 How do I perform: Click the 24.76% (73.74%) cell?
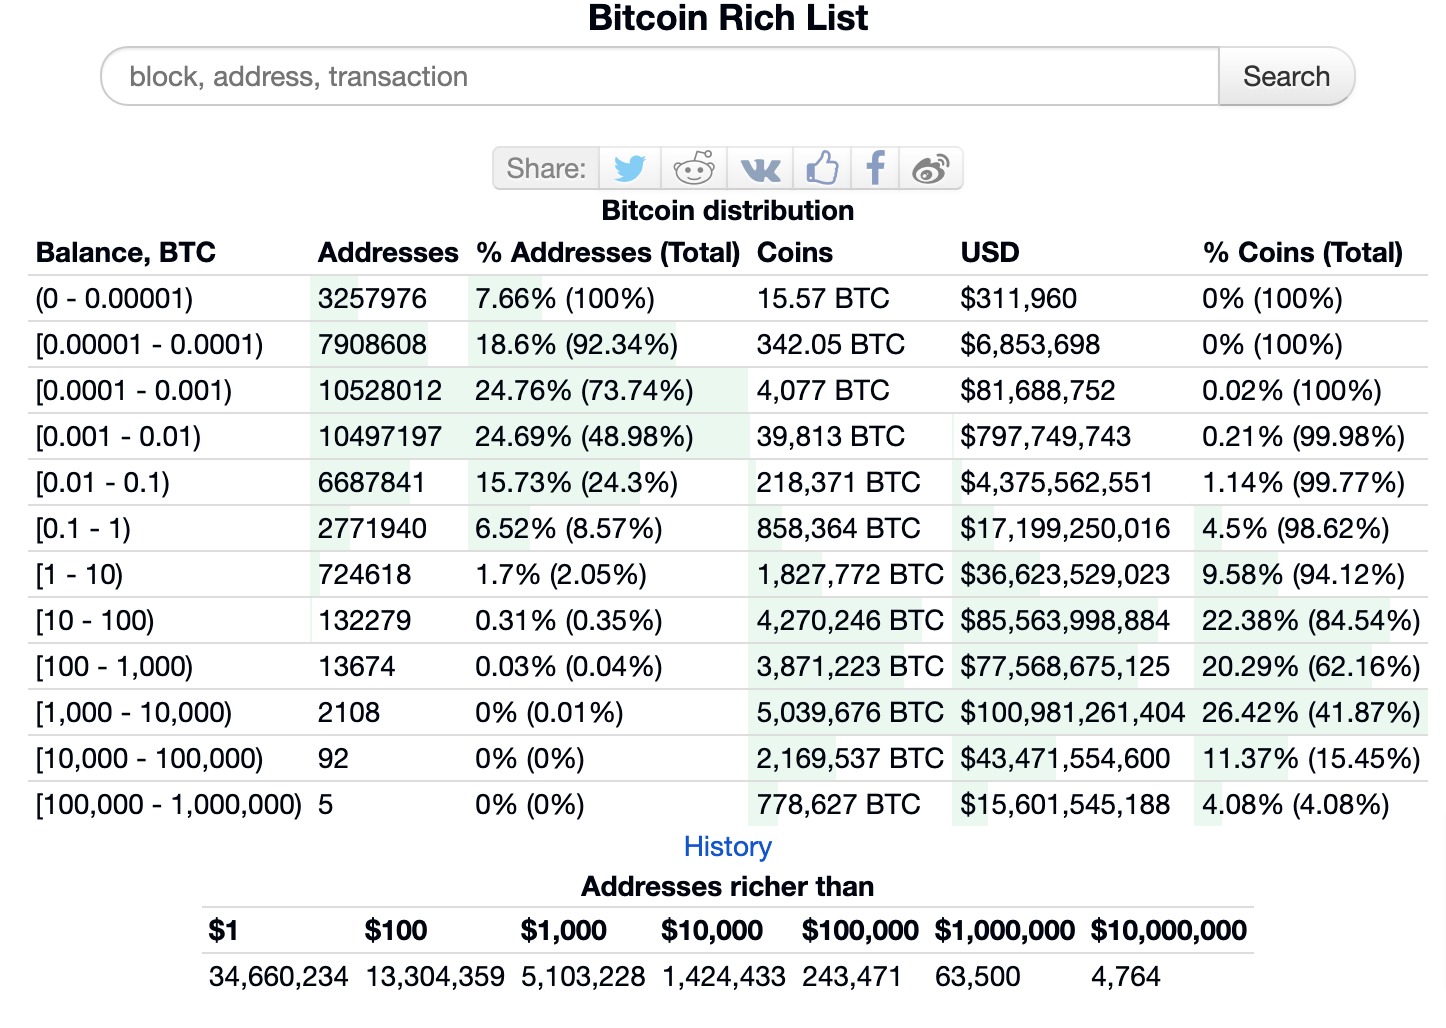[584, 390]
